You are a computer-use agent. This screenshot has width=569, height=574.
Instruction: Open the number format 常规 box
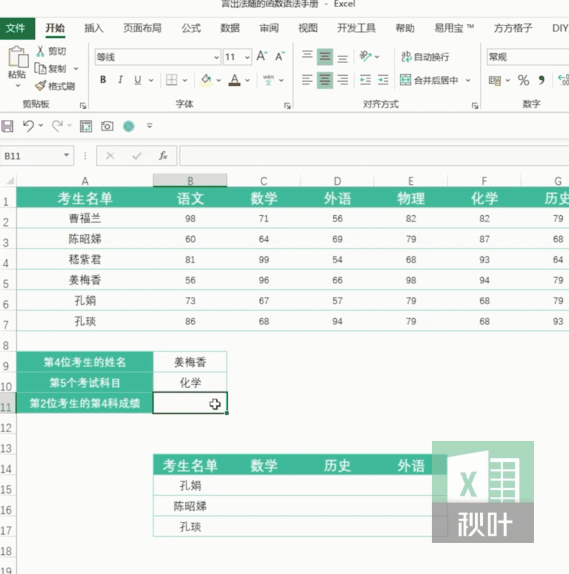[x=528, y=57]
